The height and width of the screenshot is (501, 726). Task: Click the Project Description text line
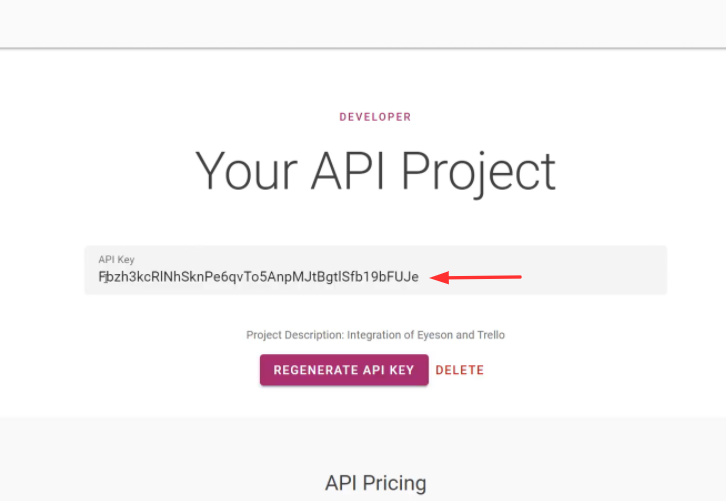(375, 335)
